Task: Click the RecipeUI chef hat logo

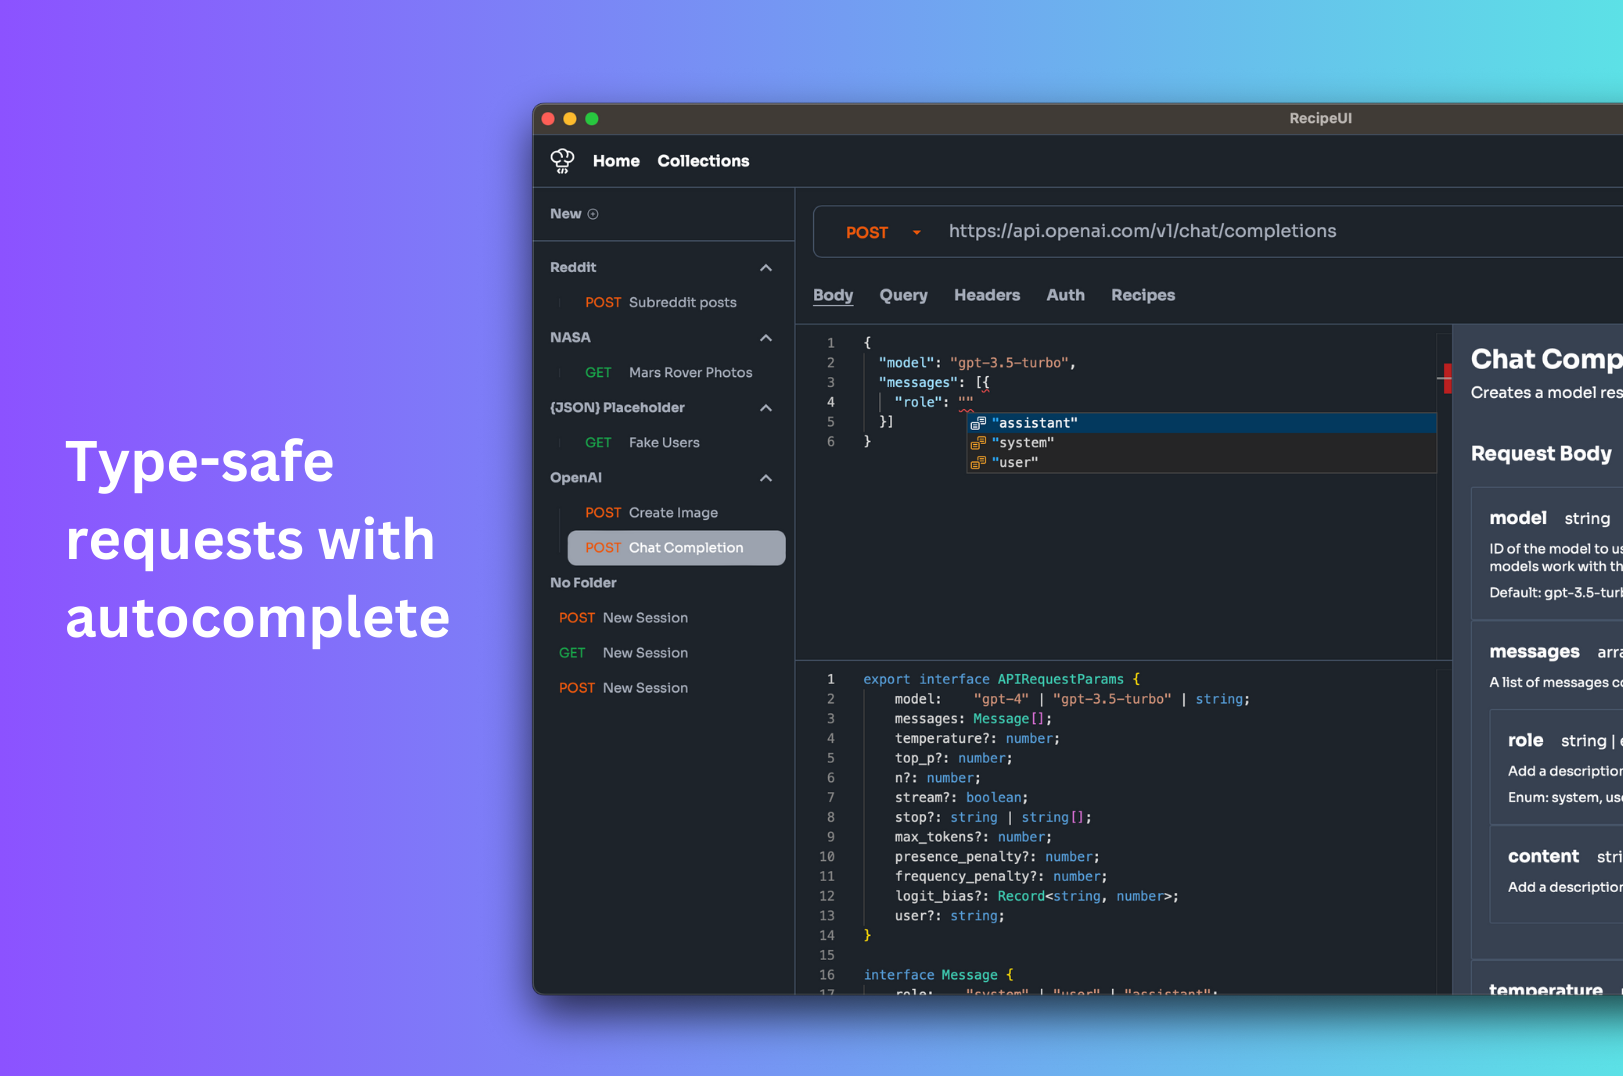Action: tap(562, 161)
